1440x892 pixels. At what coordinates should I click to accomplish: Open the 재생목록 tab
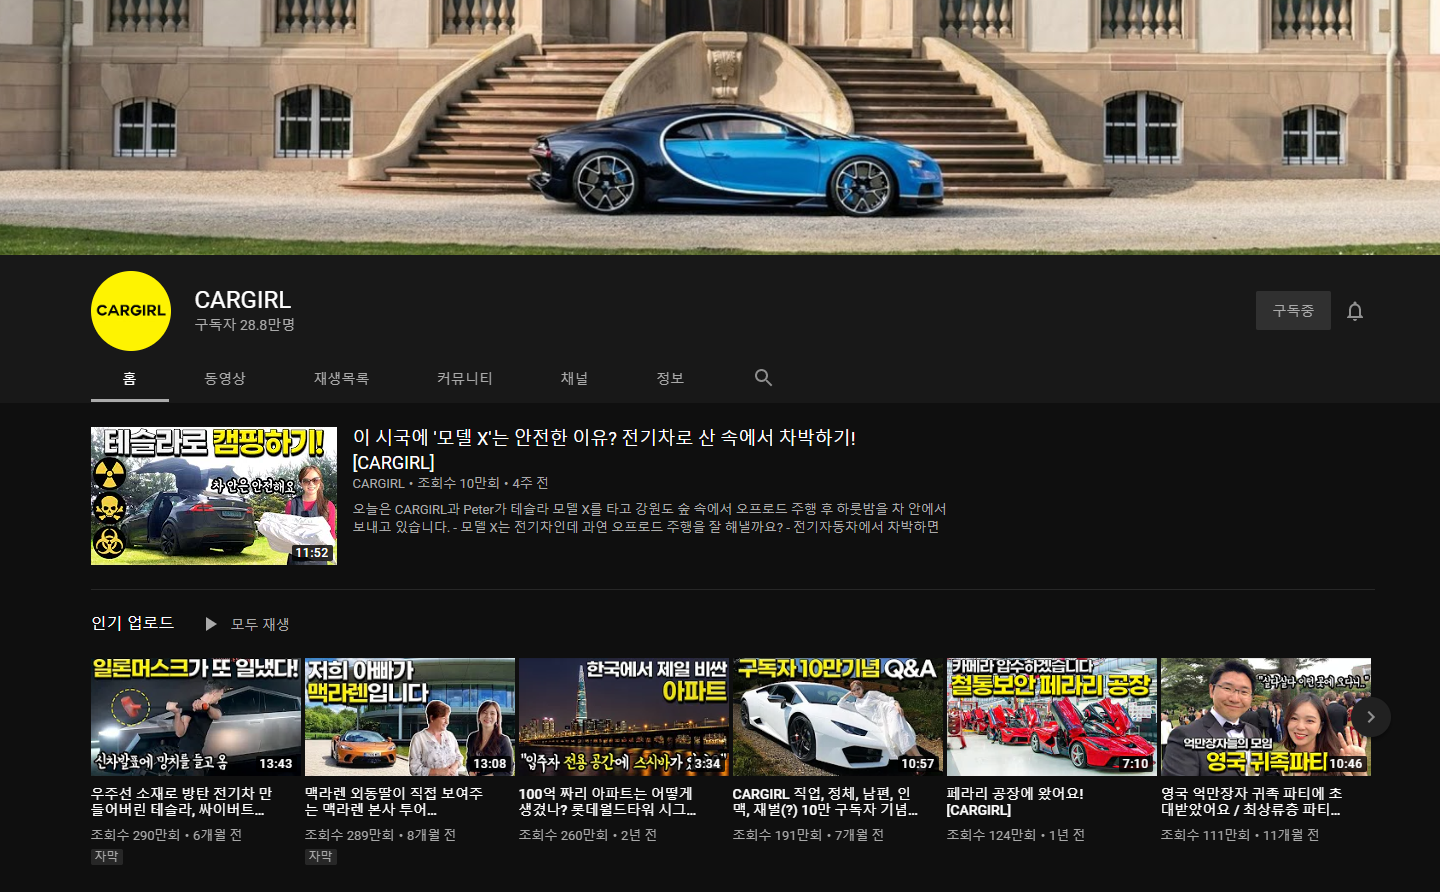[x=341, y=378]
